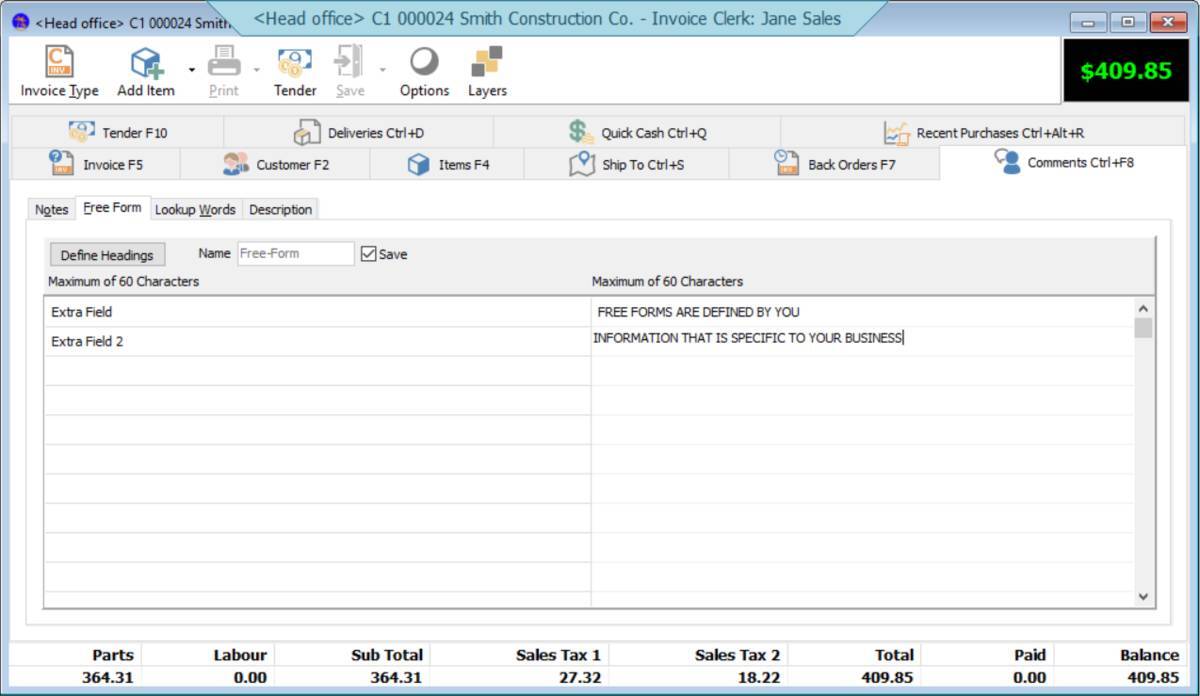This screenshot has width=1200, height=696.
Task: Click the Quick Cash dollar icon
Action: point(575,130)
